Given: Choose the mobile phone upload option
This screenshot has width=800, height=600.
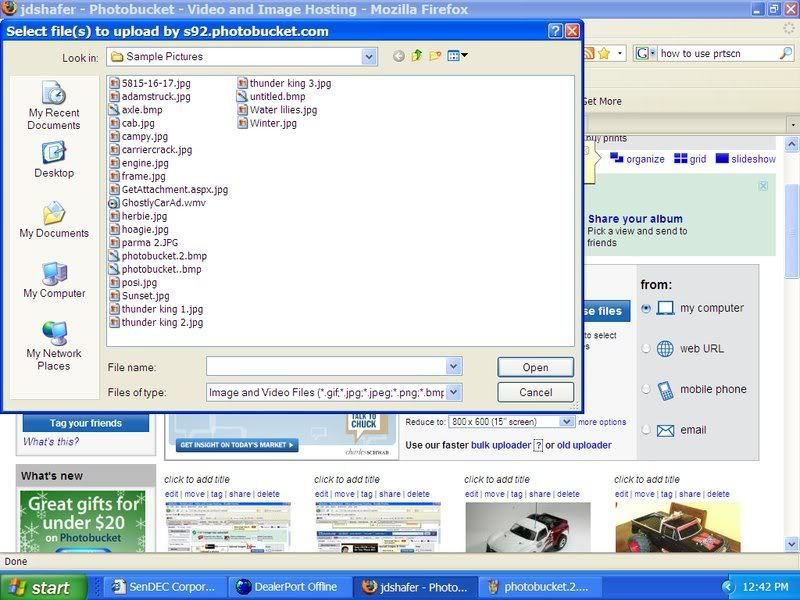Looking at the screenshot, I should pyautogui.click(x=646, y=389).
